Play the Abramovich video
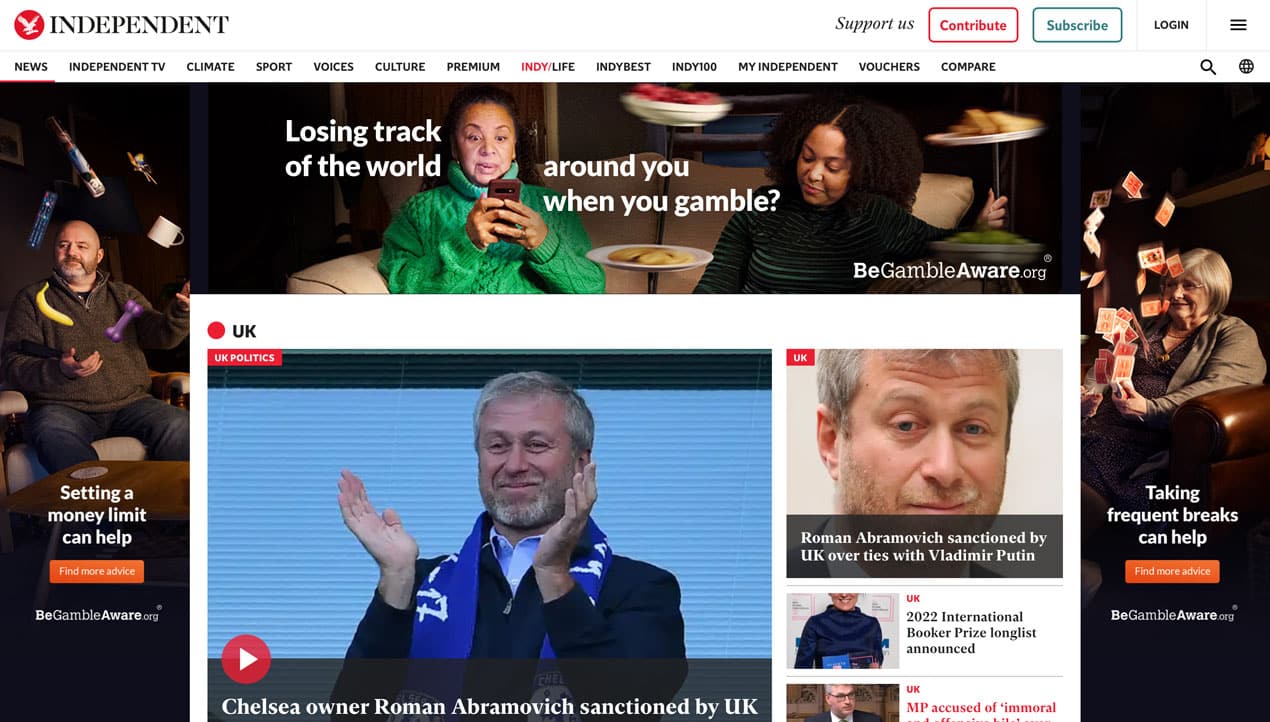 (x=246, y=659)
